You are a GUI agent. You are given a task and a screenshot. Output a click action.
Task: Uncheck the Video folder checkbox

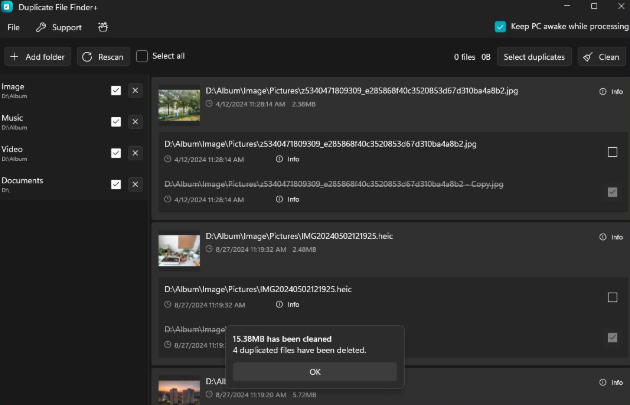[116, 153]
